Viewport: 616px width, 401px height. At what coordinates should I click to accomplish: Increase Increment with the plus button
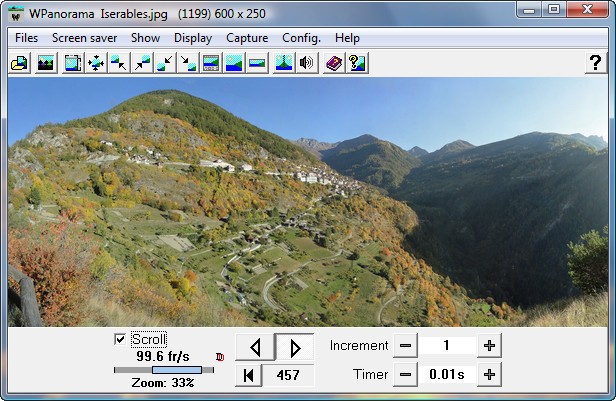490,346
